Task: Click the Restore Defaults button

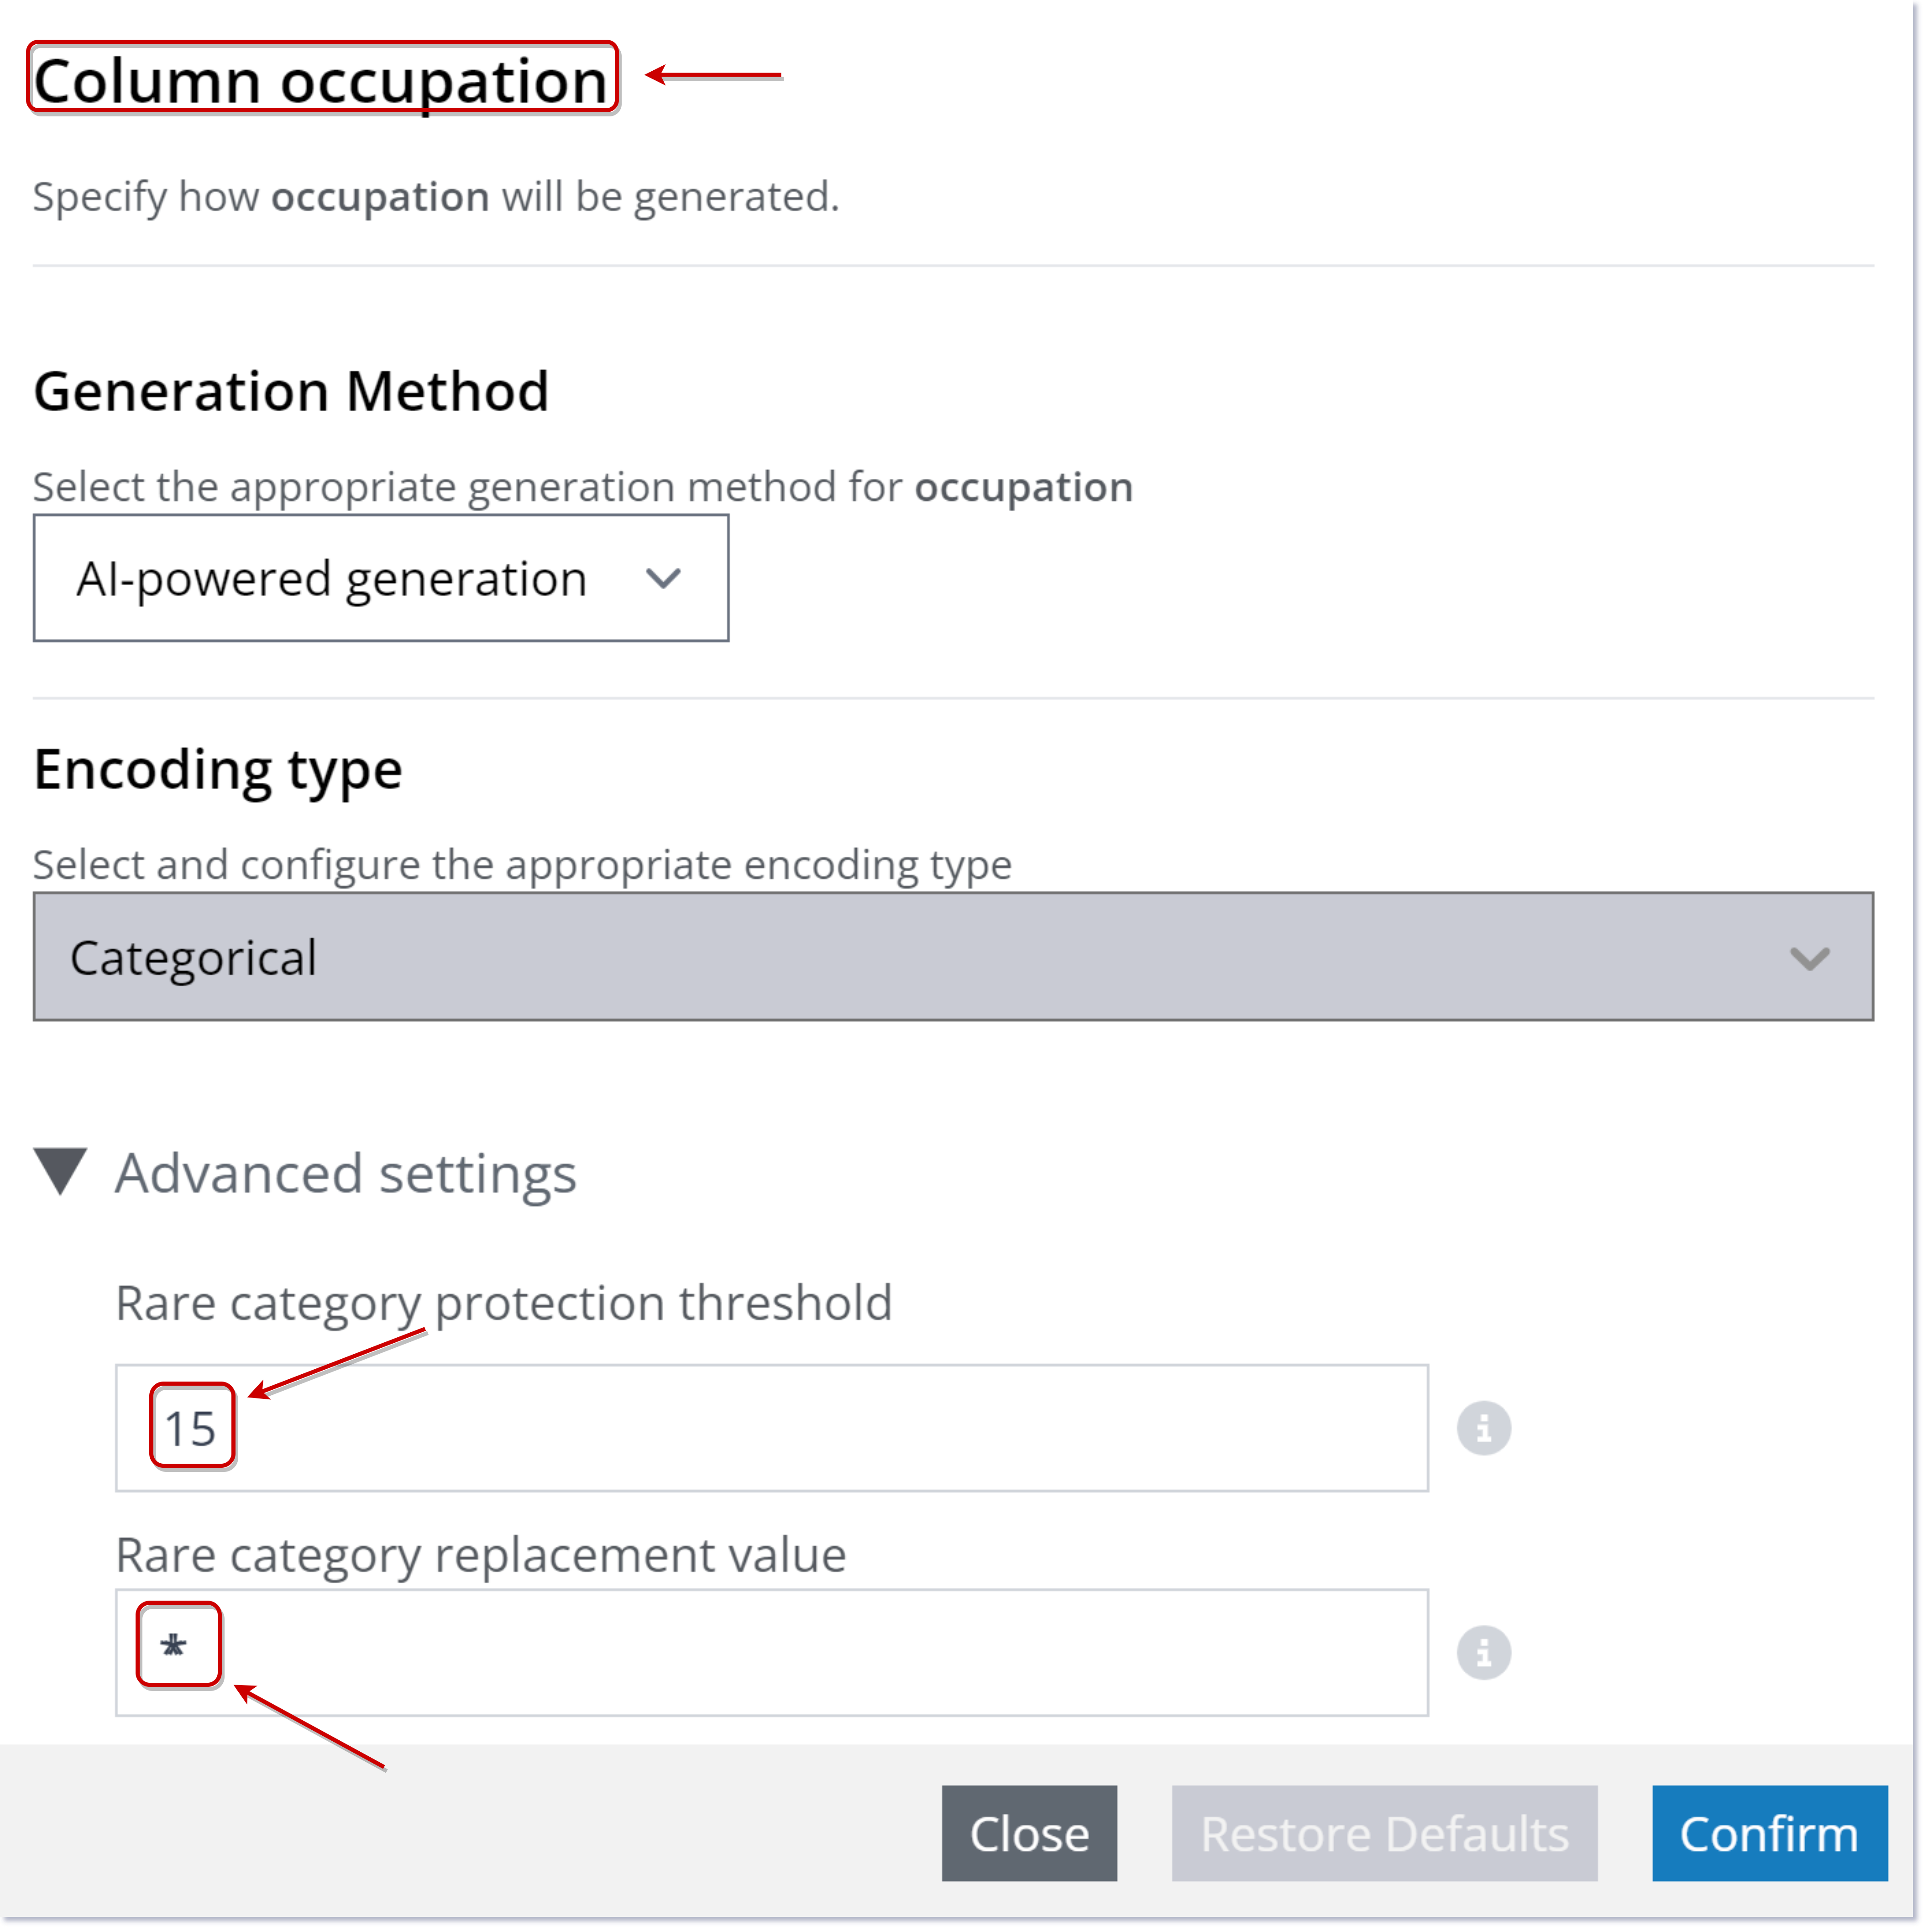Action: (x=1384, y=1833)
